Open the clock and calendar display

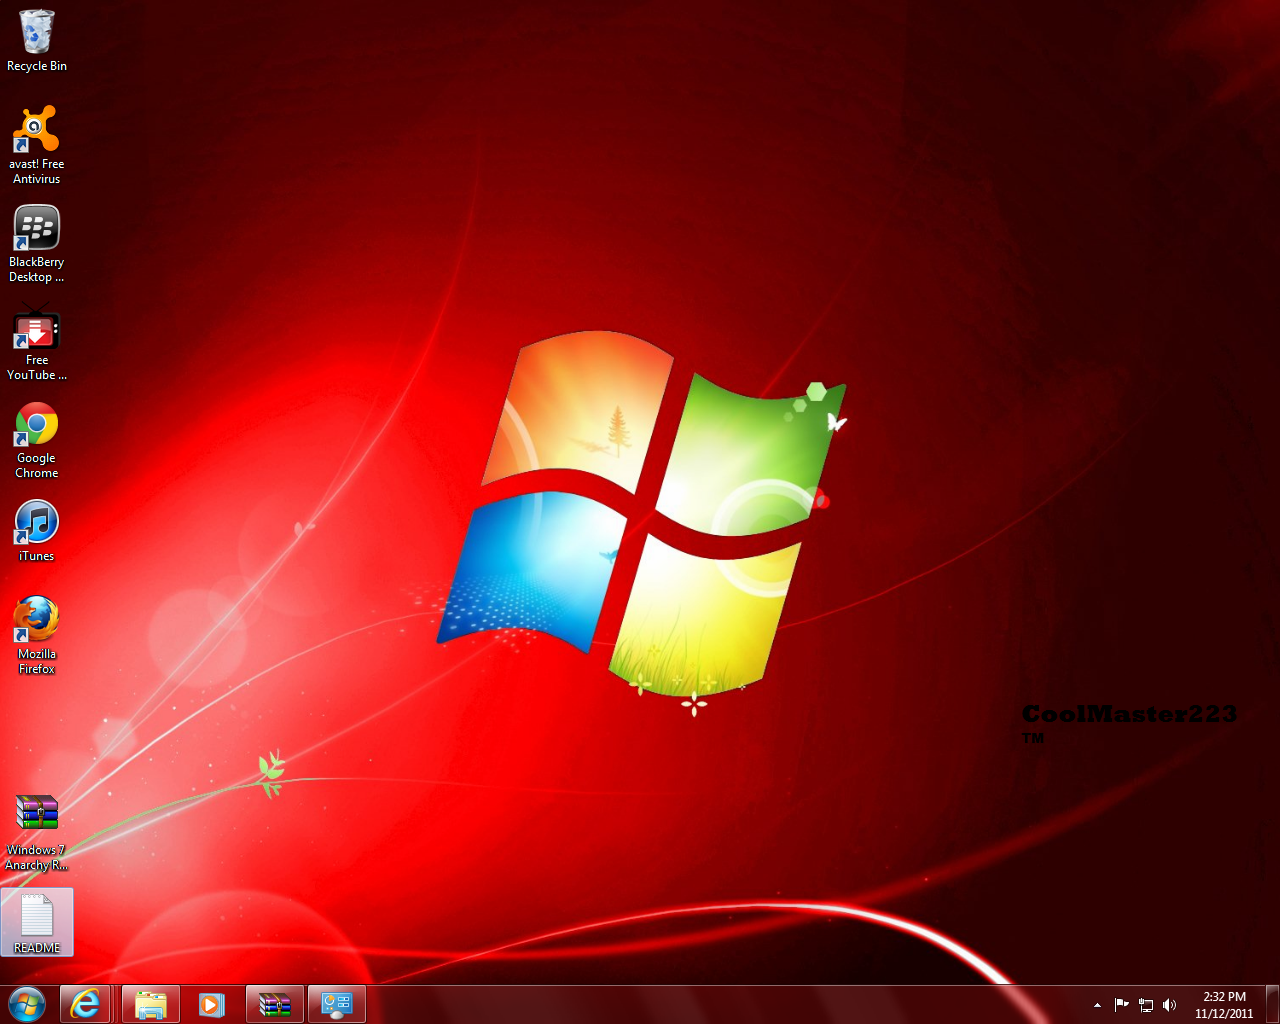(1222, 1003)
